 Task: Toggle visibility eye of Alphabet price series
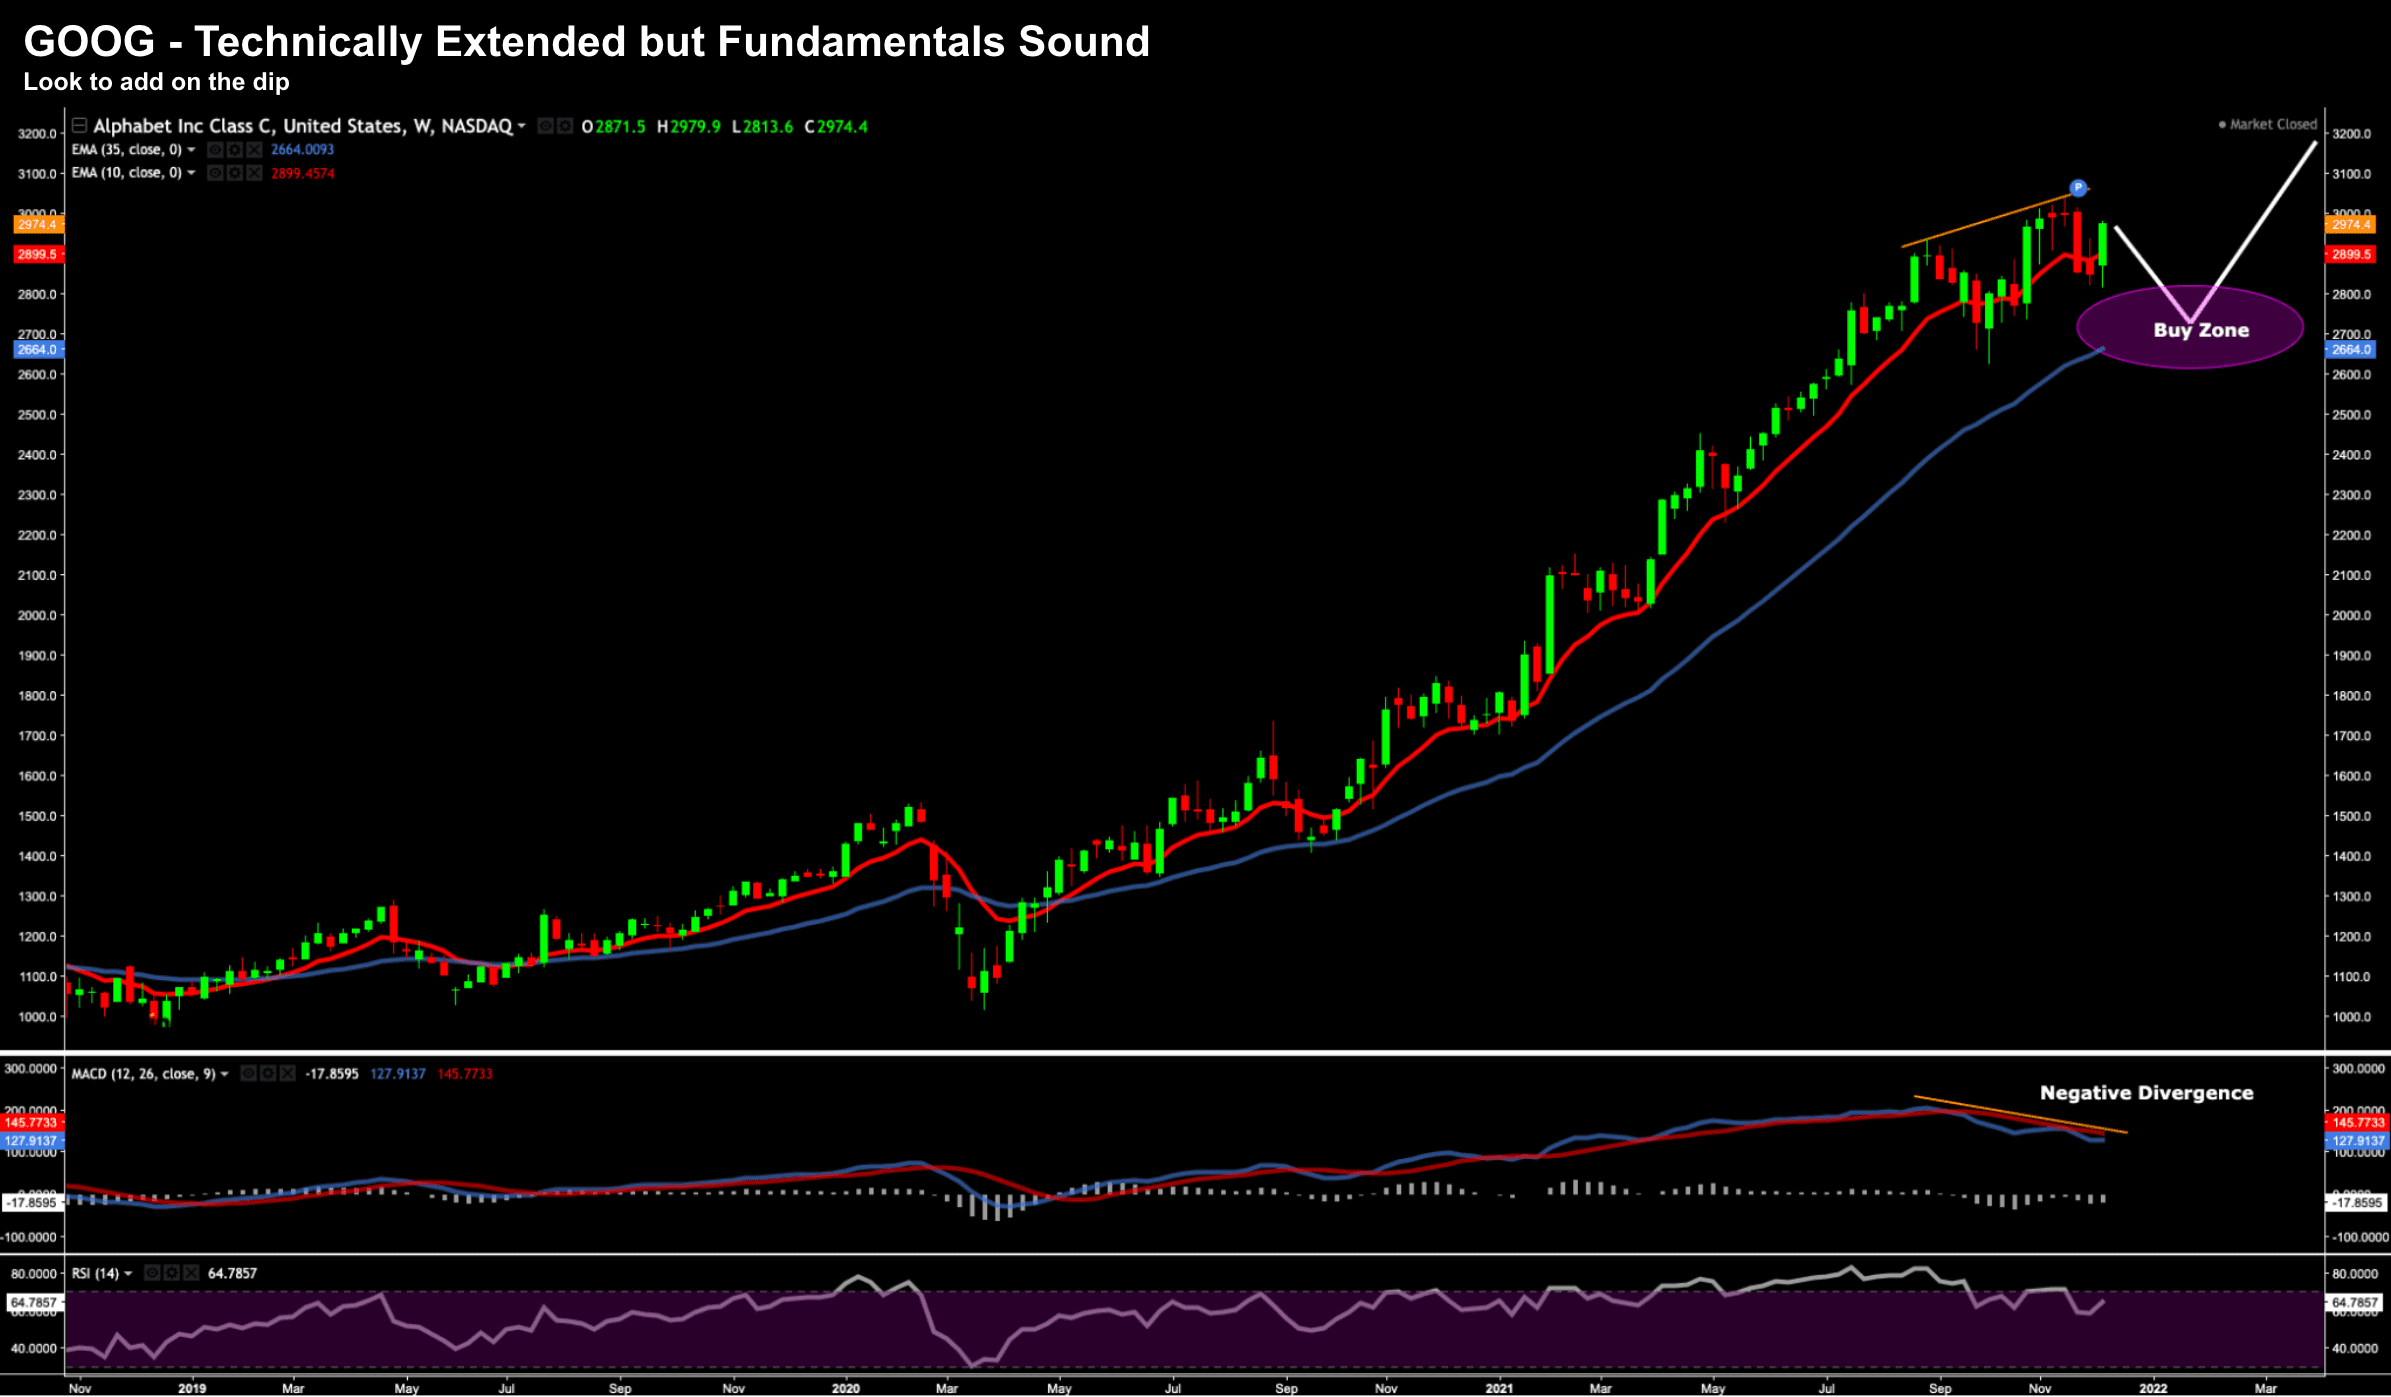[x=545, y=126]
